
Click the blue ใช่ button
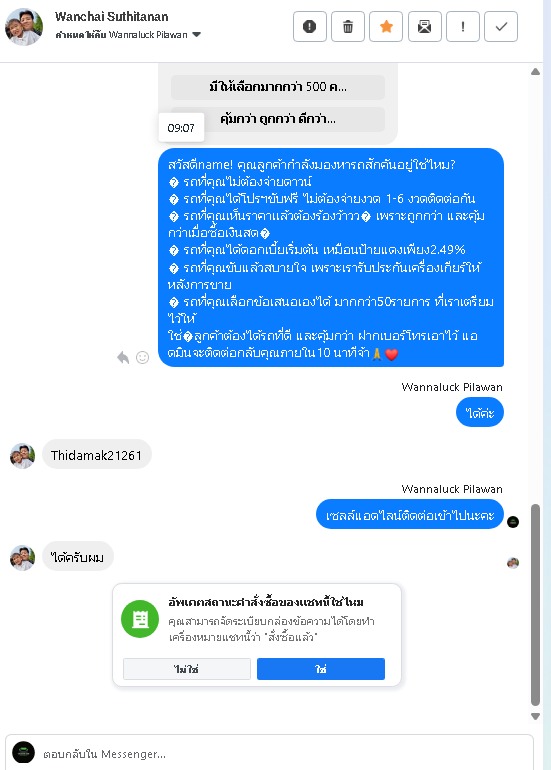(x=321, y=669)
